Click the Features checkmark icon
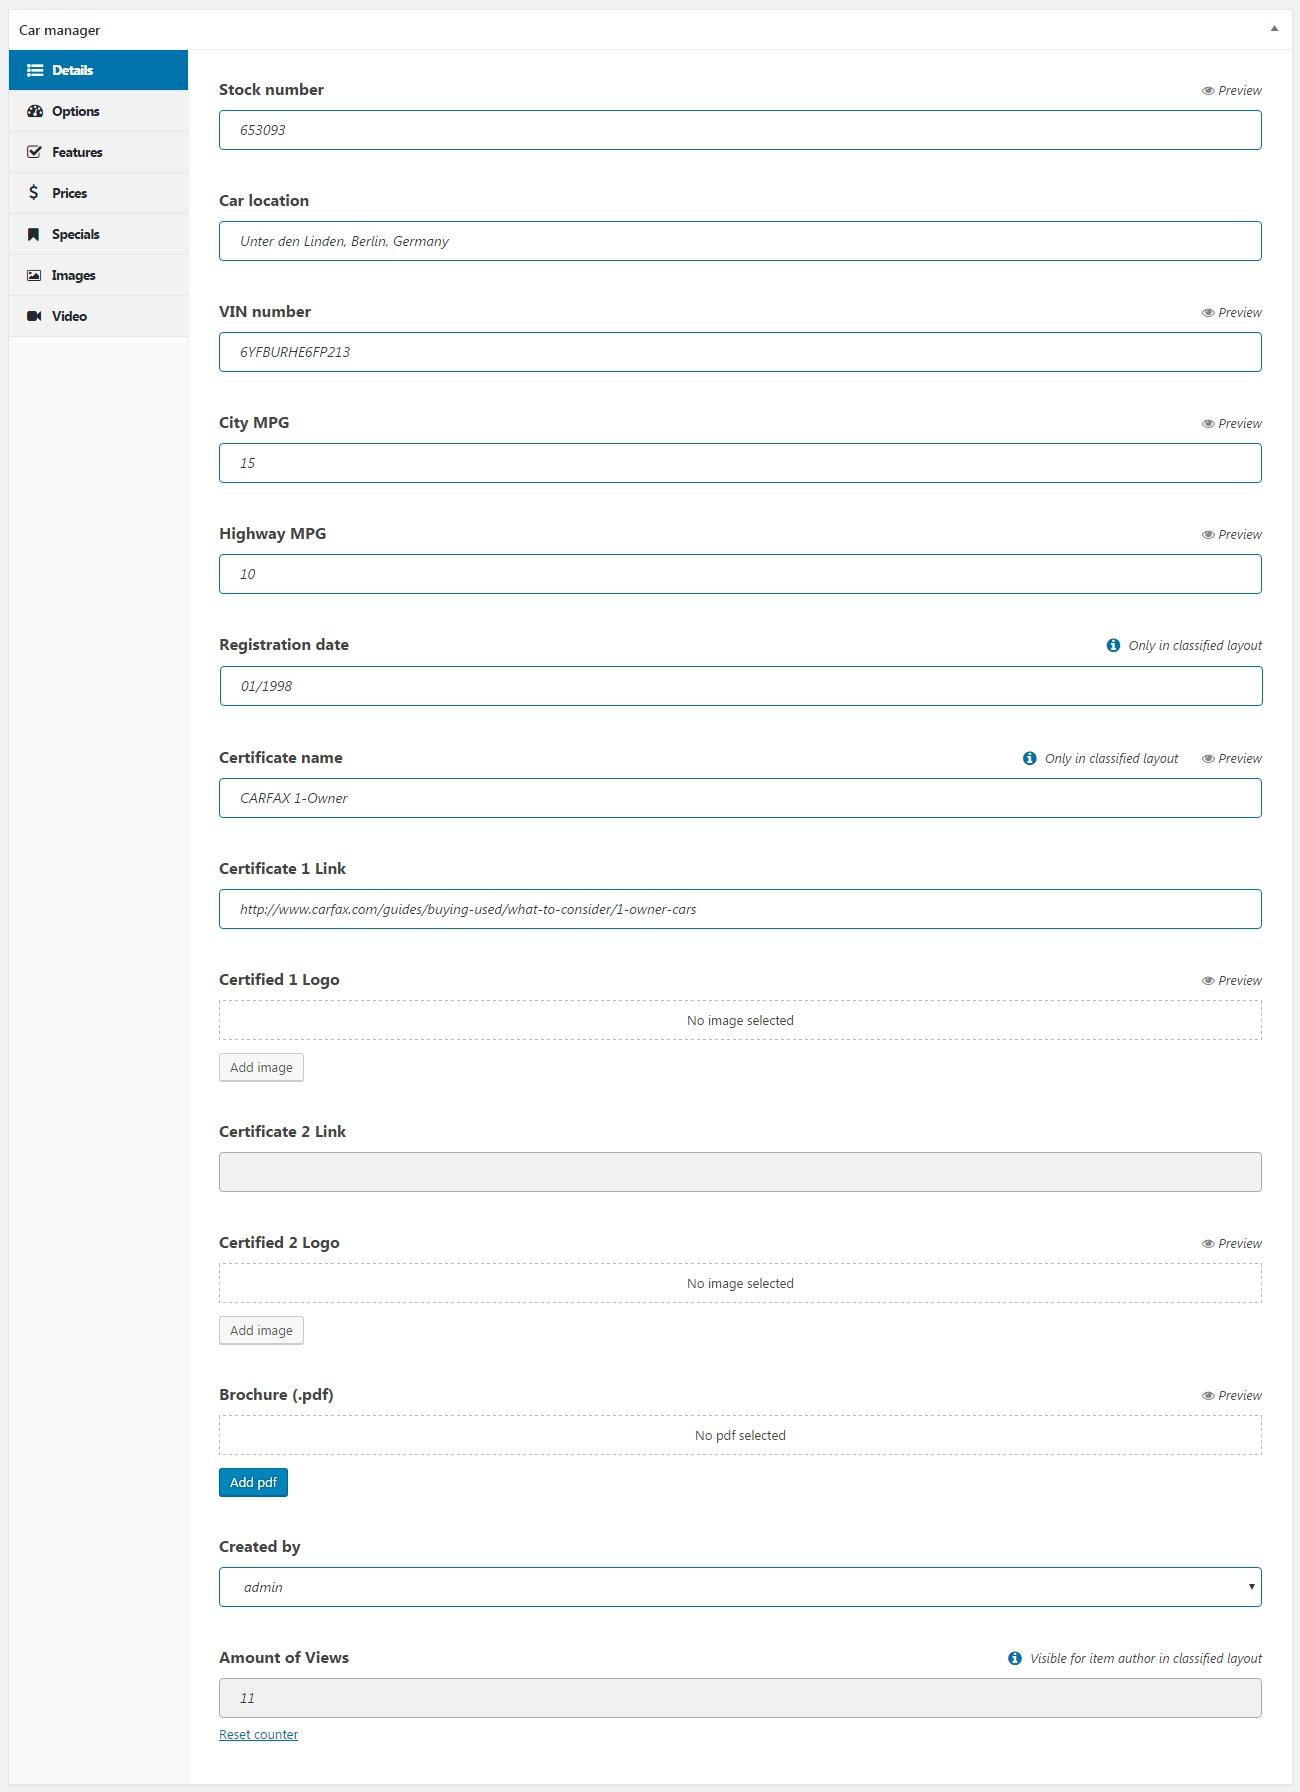This screenshot has width=1300, height=1792. 35,152
